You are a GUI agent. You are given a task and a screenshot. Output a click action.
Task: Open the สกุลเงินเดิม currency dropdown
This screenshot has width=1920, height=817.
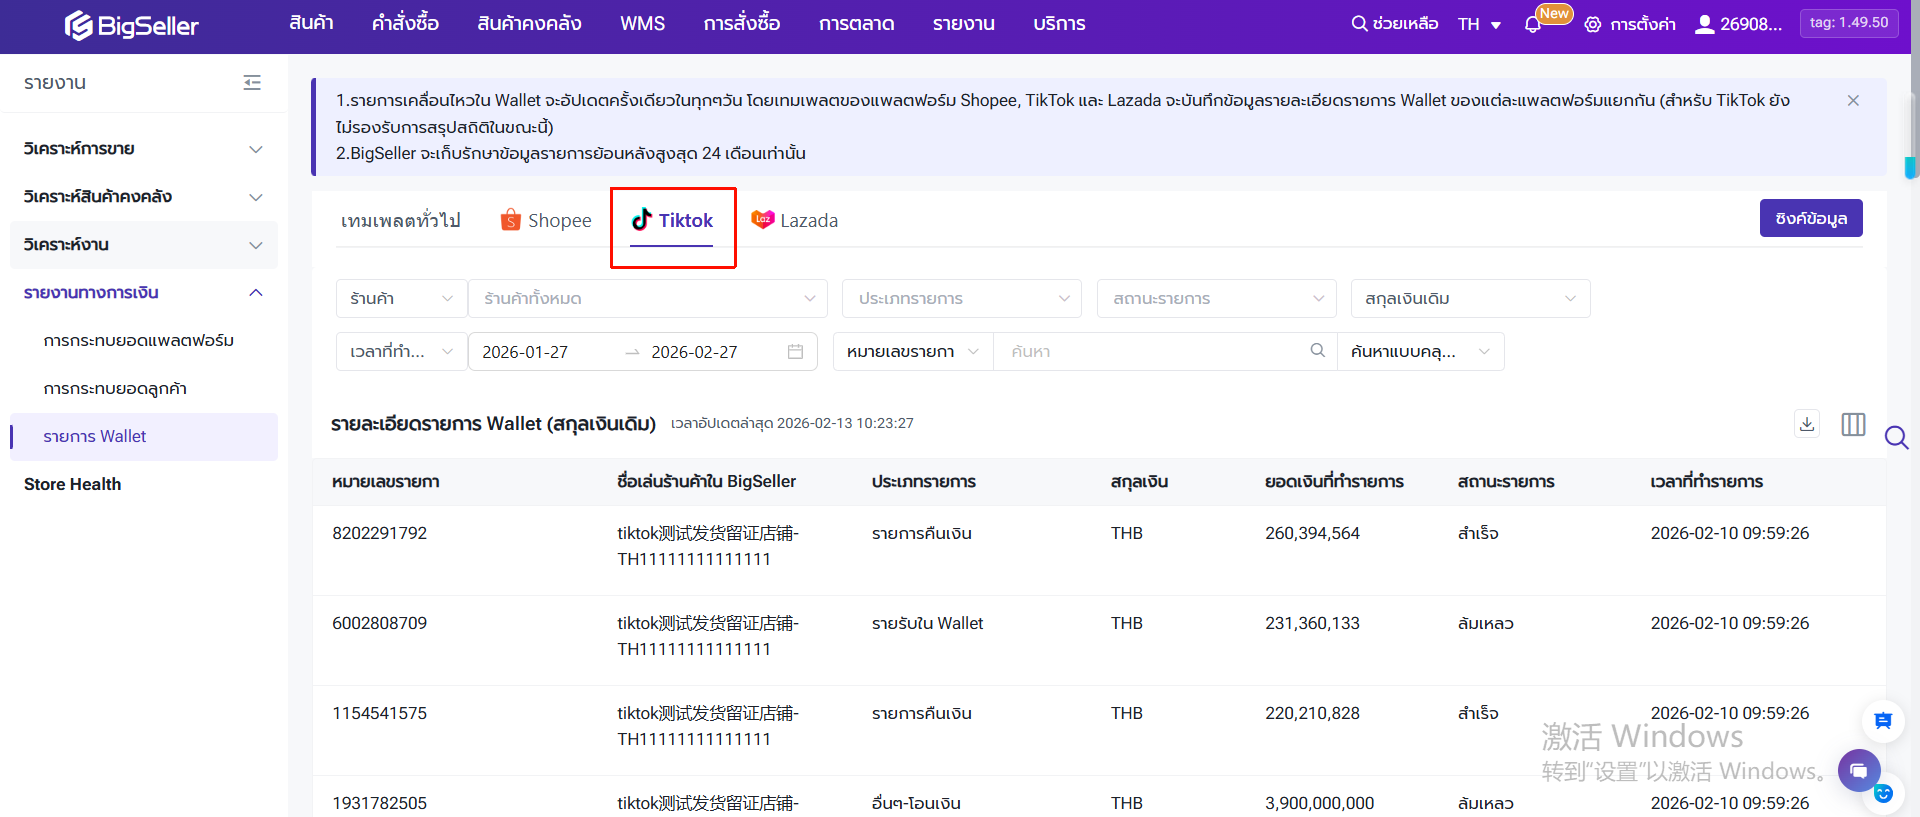pos(1469,299)
